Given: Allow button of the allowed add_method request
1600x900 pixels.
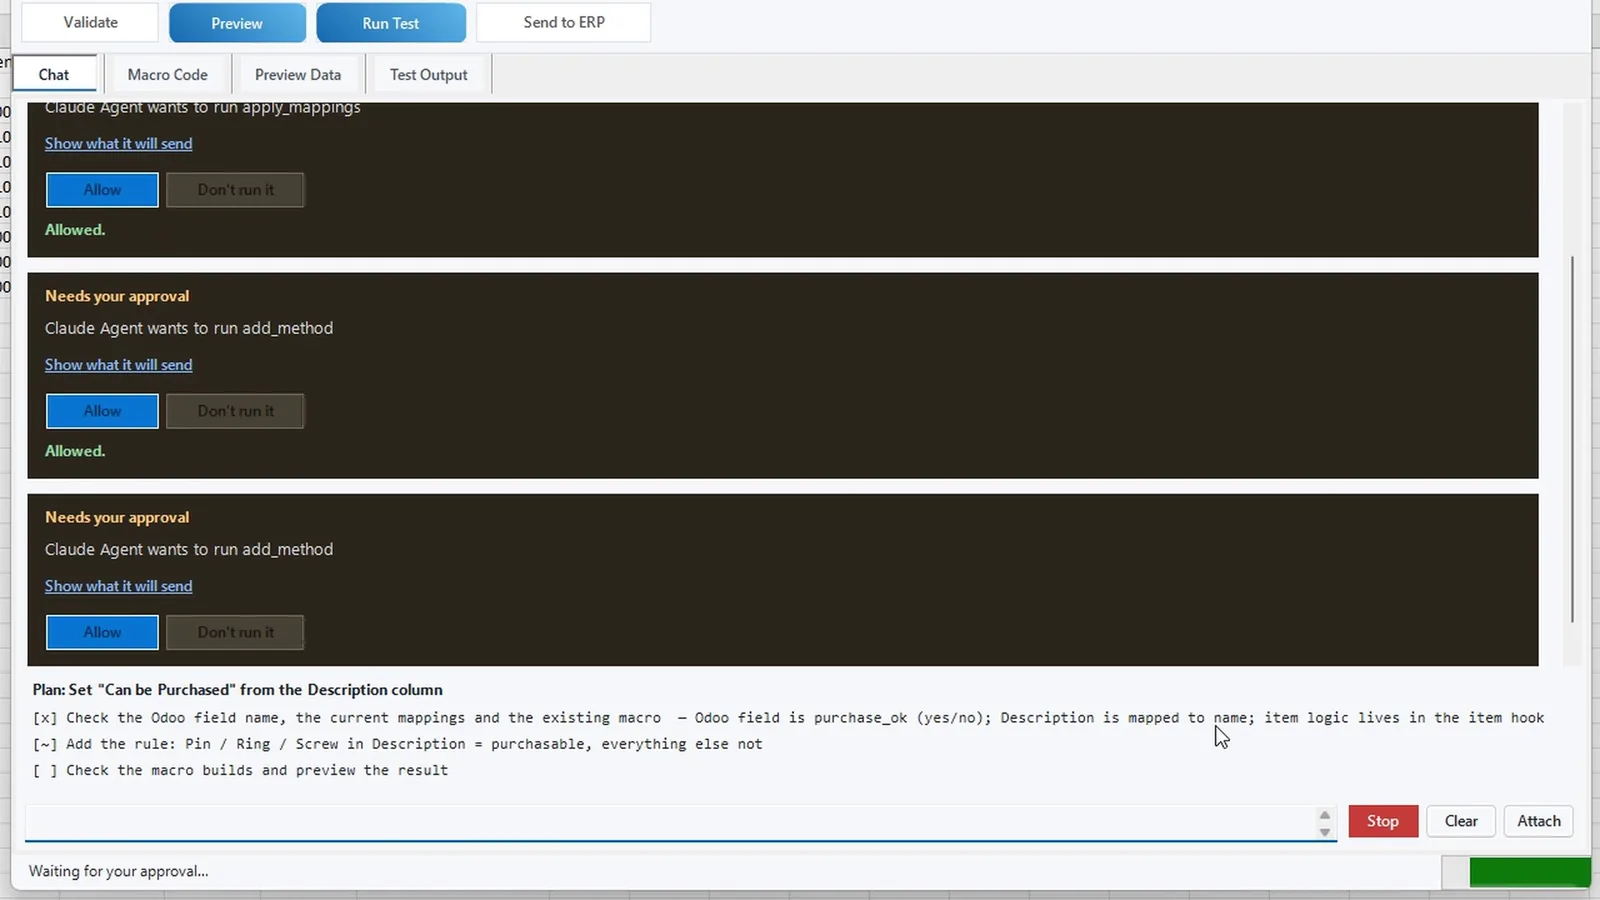Looking at the screenshot, I should [102, 411].
